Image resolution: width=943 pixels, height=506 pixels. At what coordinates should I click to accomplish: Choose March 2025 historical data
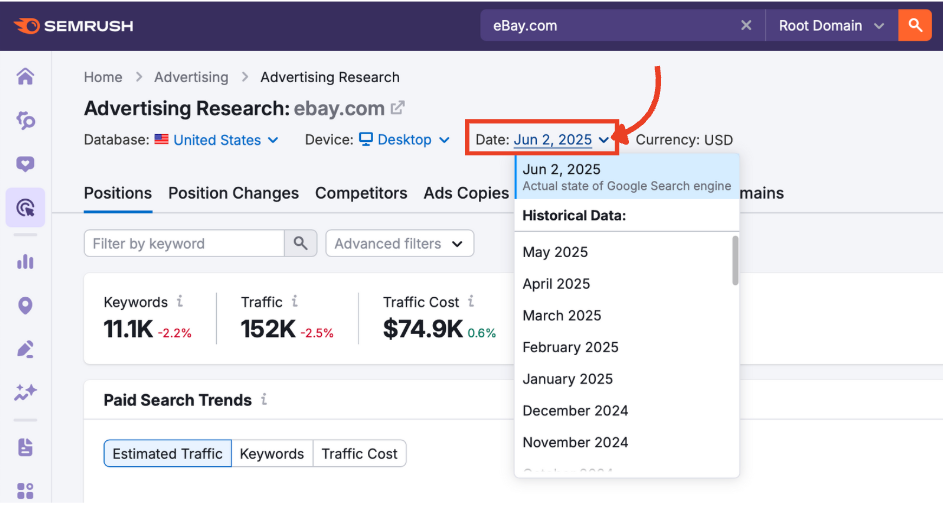pyautogui.click(x=623, y=315)
